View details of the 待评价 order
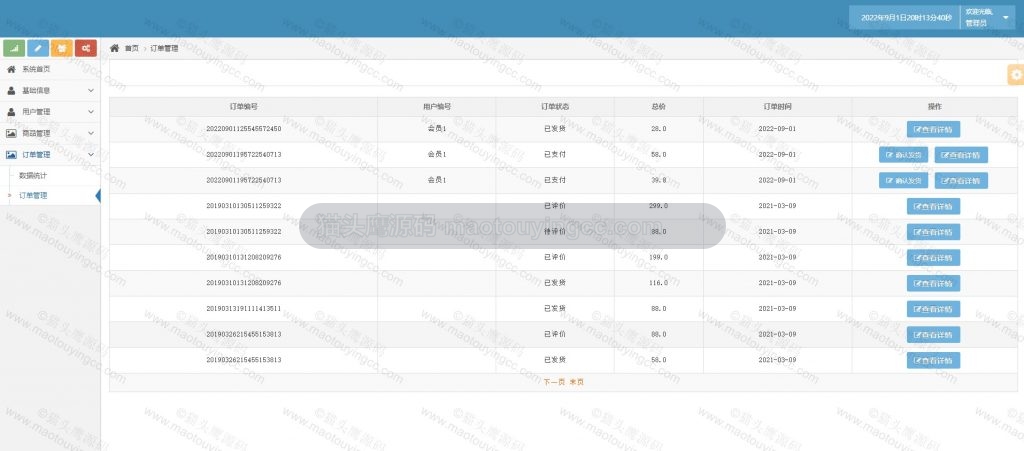This screenshot has width=1024, height=451. click(x=933, y=232)
